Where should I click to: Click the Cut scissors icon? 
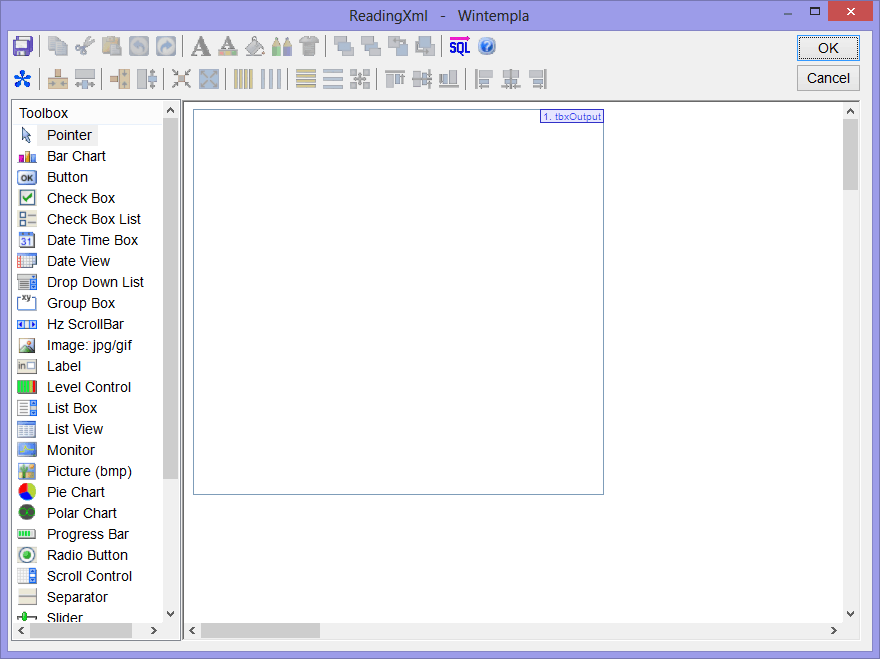[x=85, y=47]
